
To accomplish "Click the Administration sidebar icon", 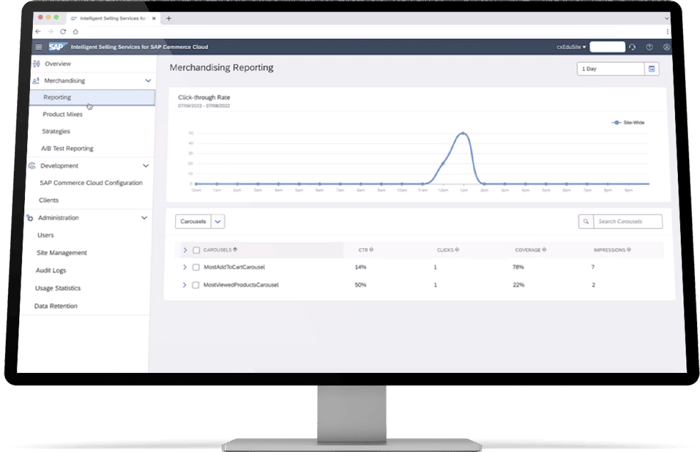I will (x=30, y=218).
